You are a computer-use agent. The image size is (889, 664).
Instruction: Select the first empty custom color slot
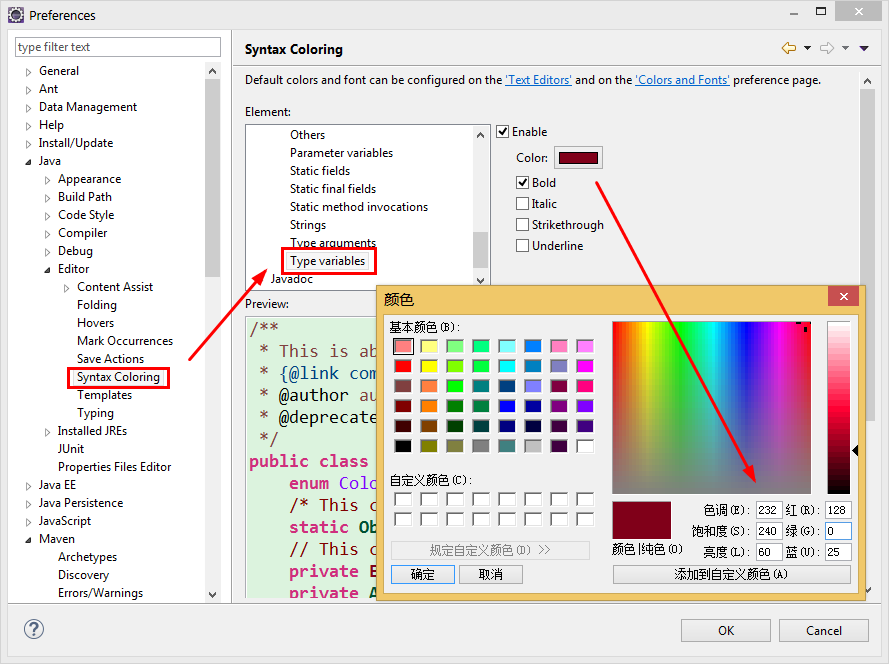403,499
